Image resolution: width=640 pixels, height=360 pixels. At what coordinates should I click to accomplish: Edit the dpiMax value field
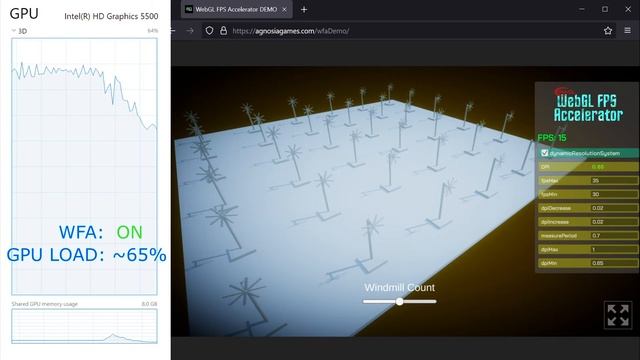(613, 249)
